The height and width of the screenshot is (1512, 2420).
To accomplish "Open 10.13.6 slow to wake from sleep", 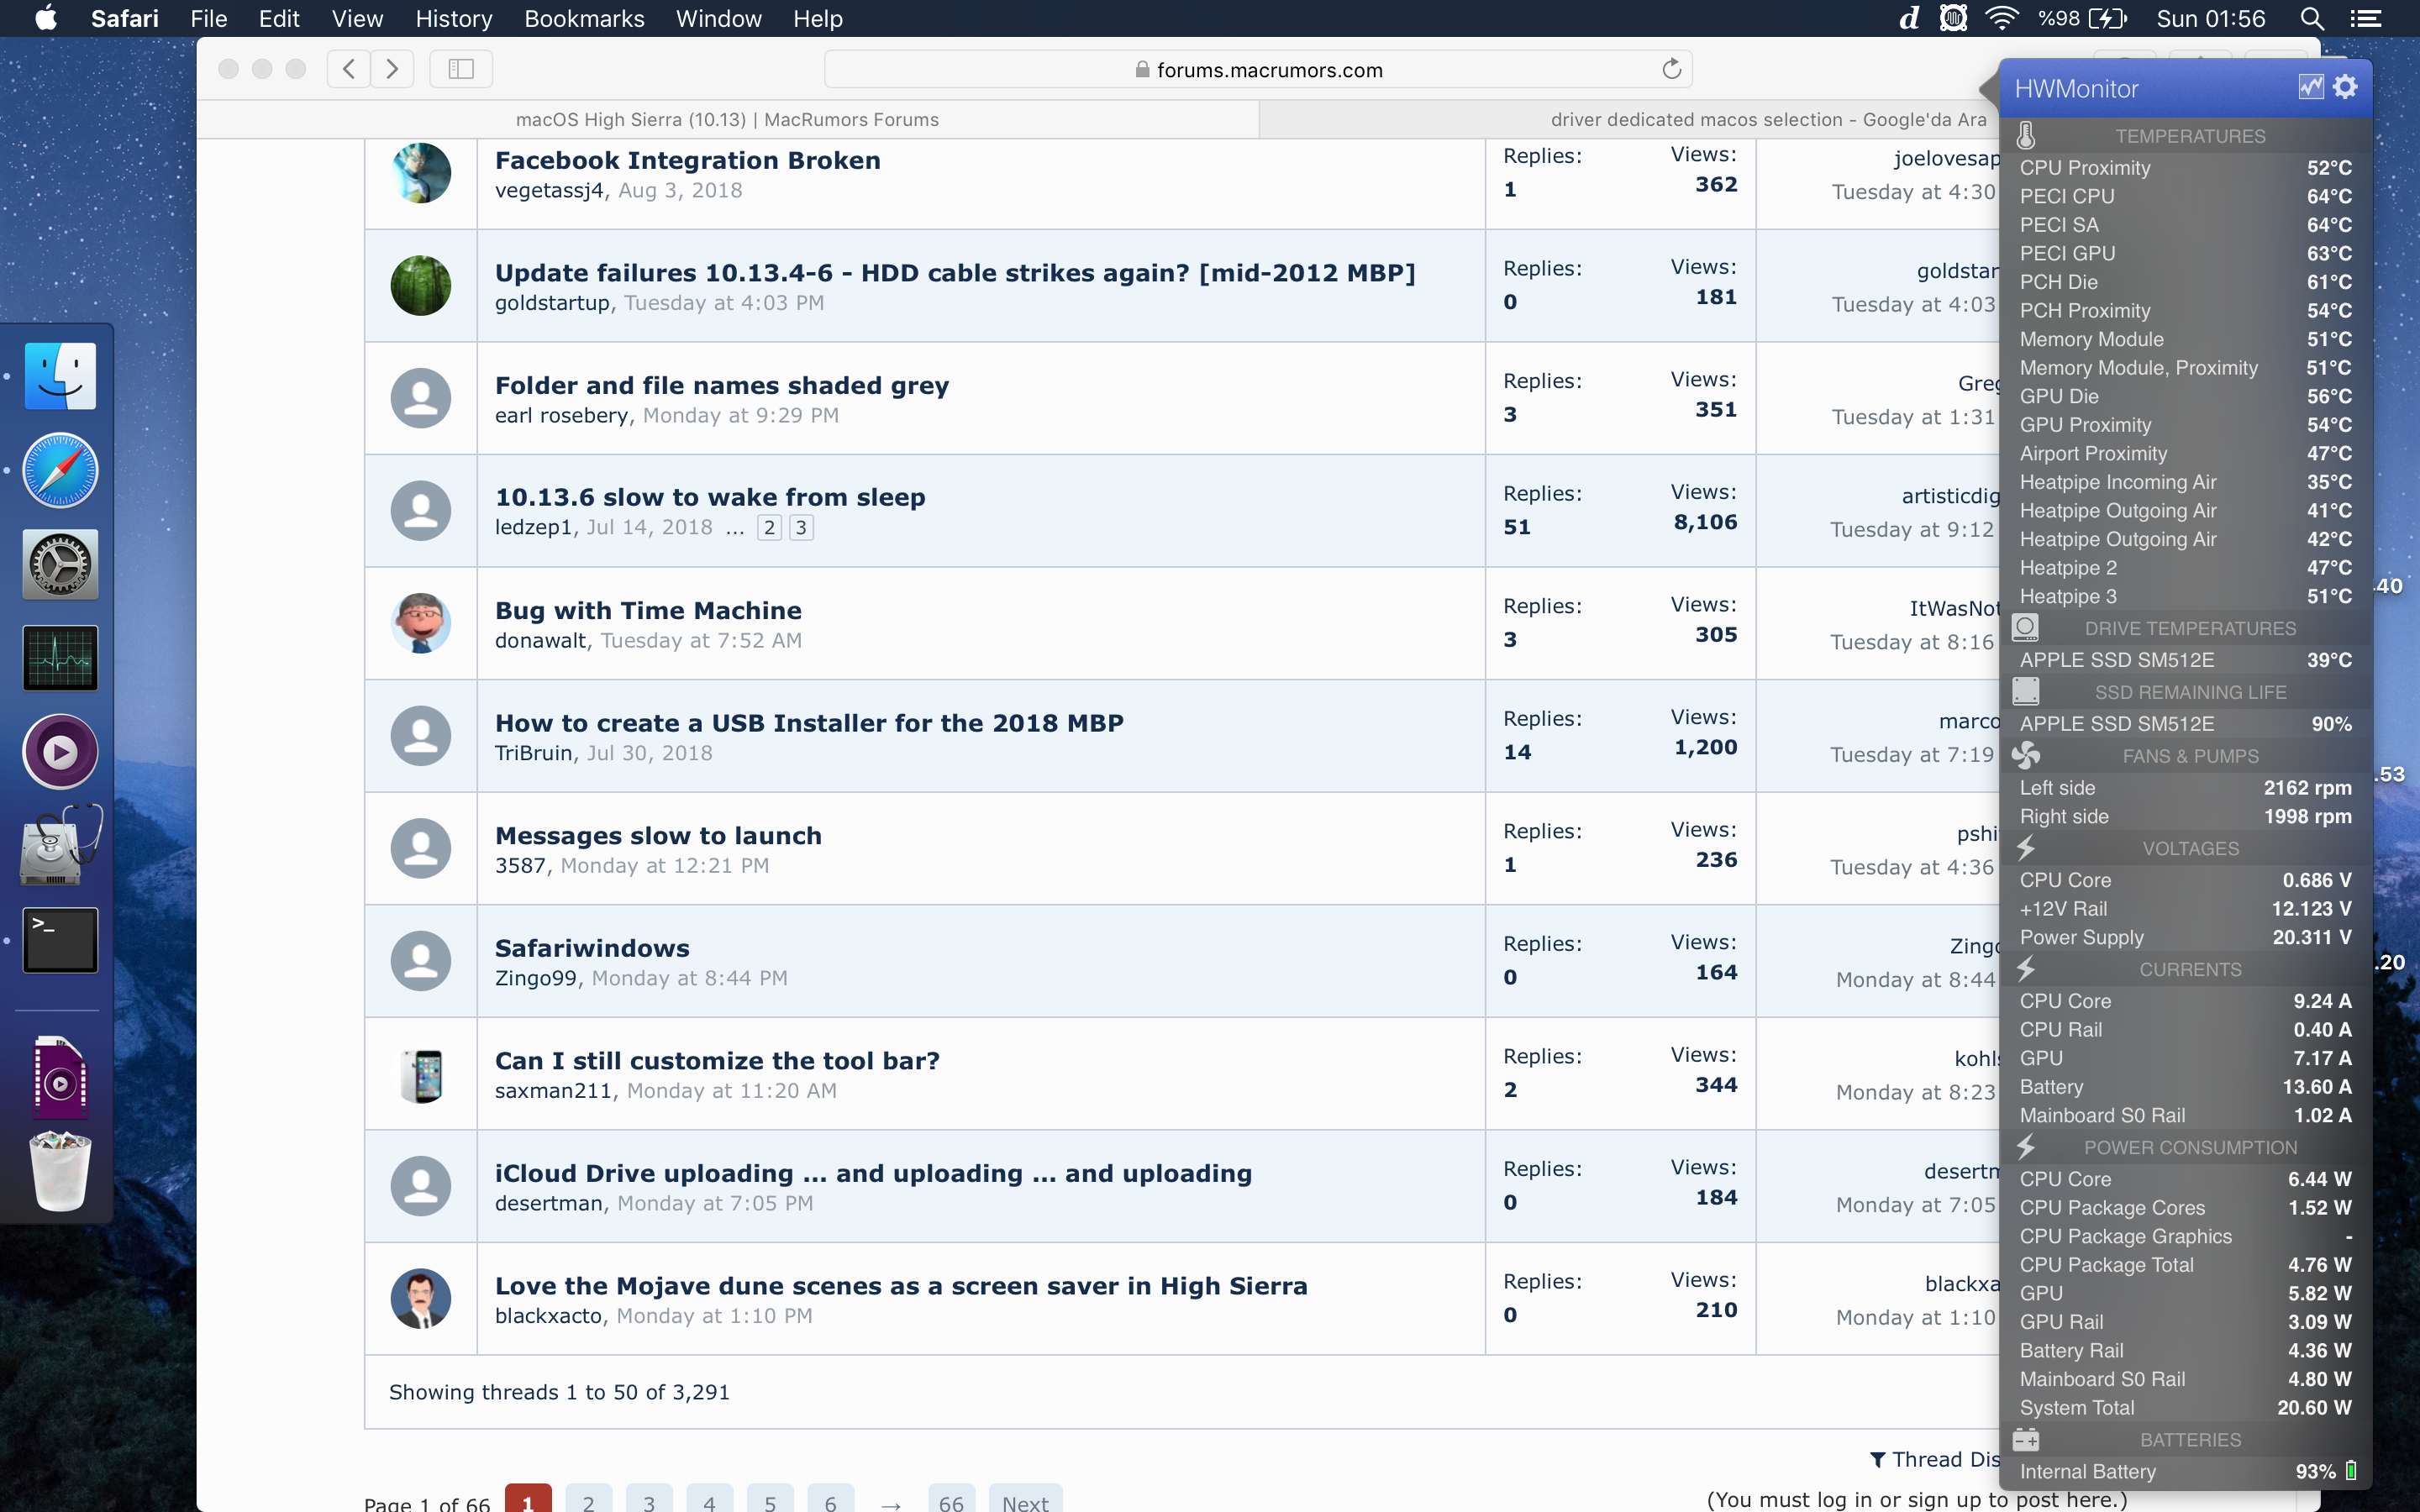I will [710, 497].
